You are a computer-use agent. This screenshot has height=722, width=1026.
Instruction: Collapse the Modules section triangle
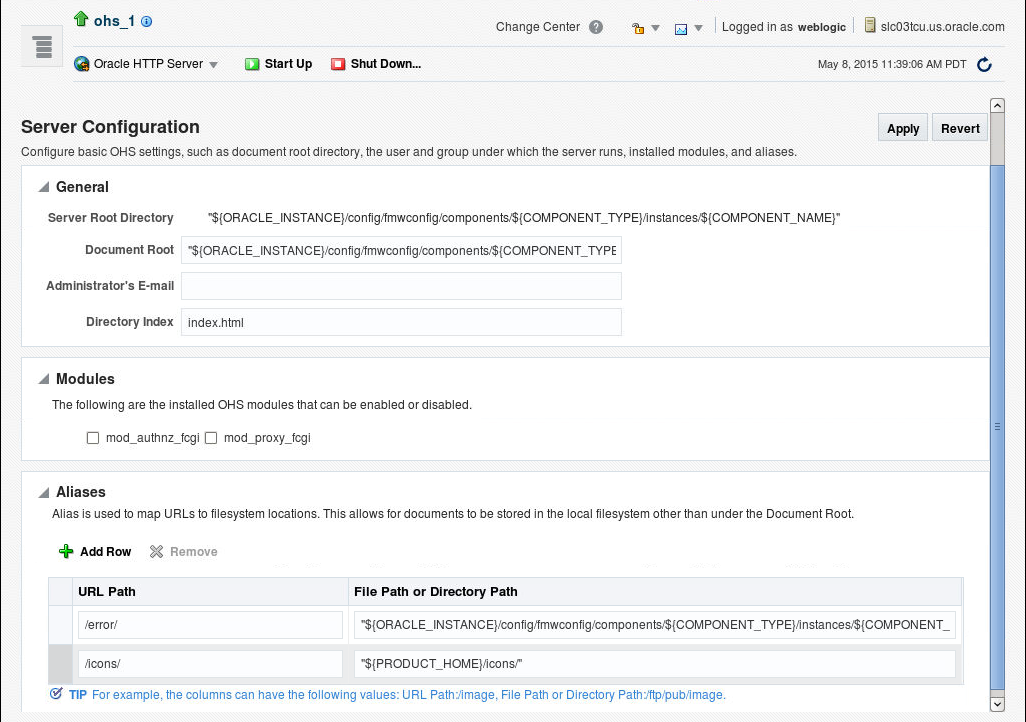point(44,379)
